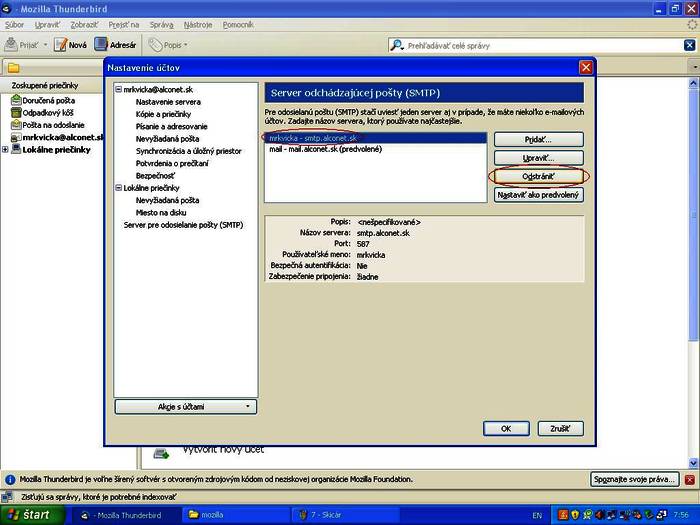This screenshot has height=525, width=700.
Task: Select Miesto na disku in account tree
Action: tap(161, 212)
